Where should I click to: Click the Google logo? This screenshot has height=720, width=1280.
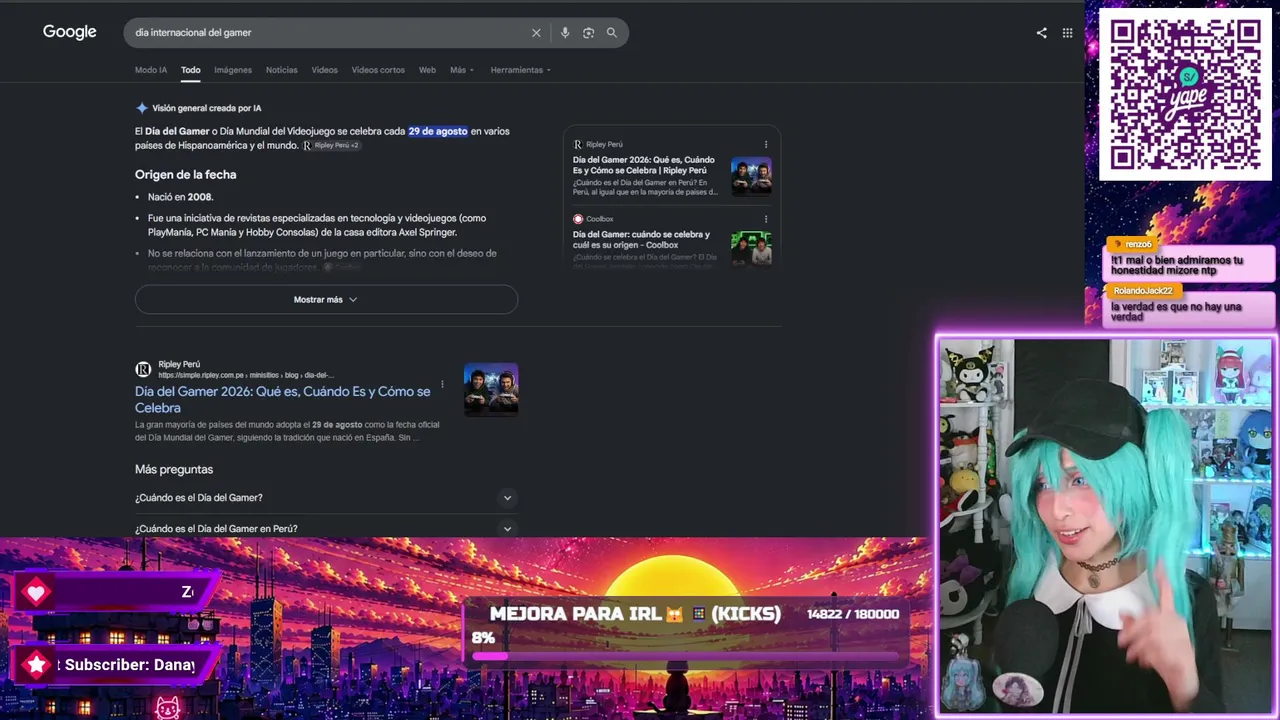[x=70, y=32]
